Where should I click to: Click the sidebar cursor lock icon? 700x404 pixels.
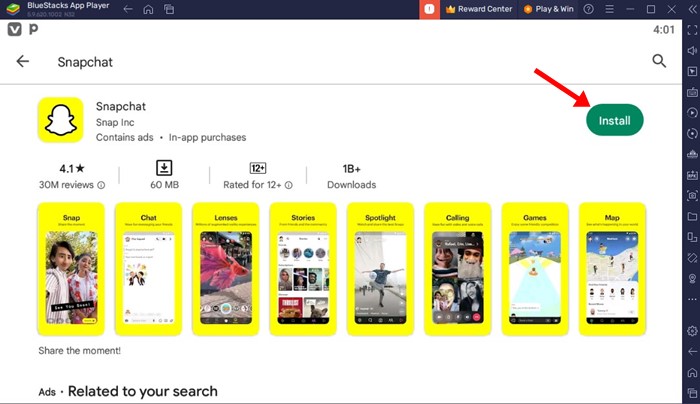692,71
